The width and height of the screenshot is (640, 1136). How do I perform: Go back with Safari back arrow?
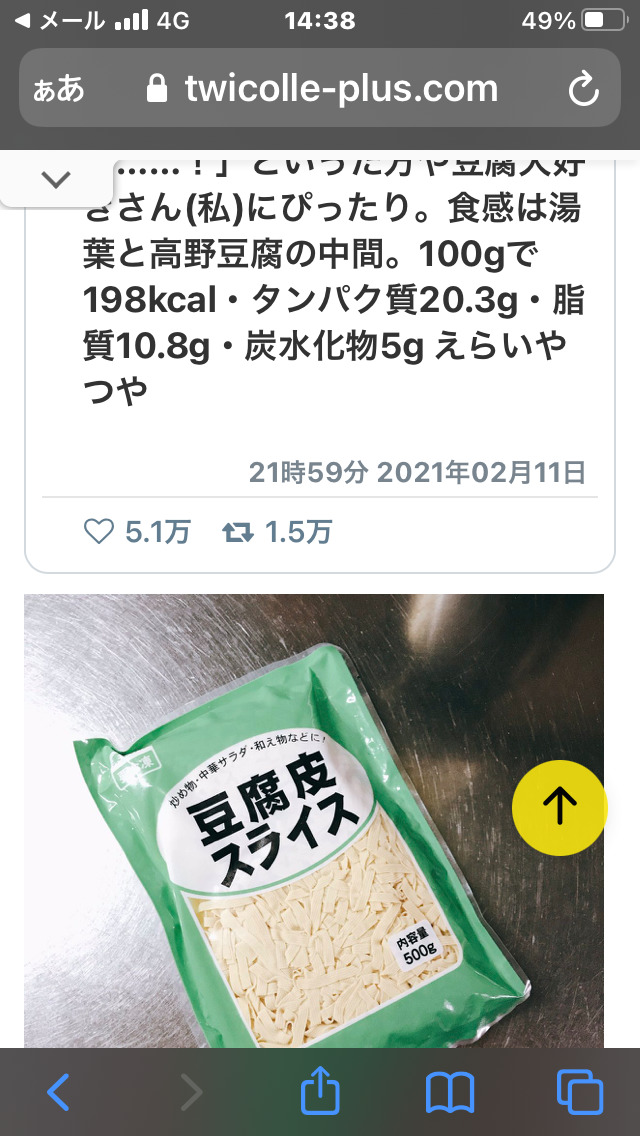click(x=58, y=1092)
